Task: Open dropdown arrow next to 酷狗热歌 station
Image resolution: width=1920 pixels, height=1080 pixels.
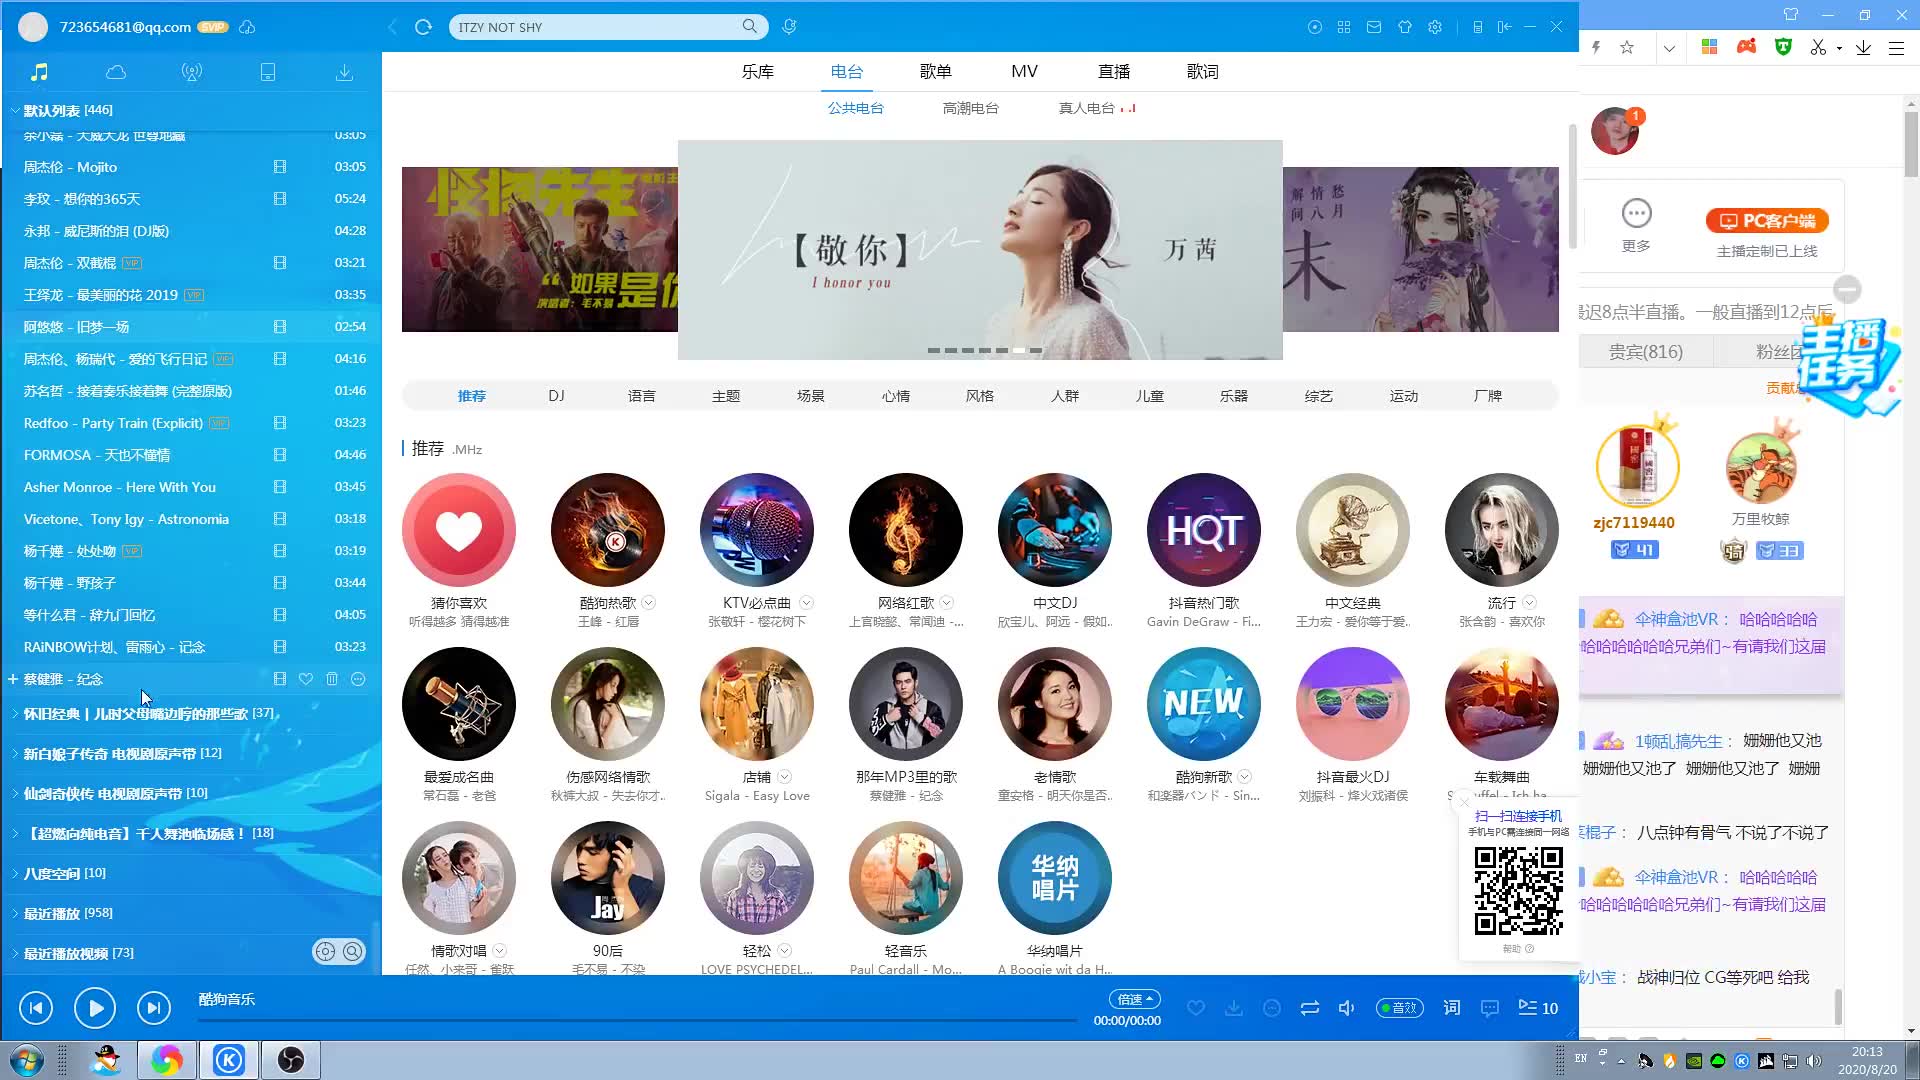Action: (x=649, y=603)
